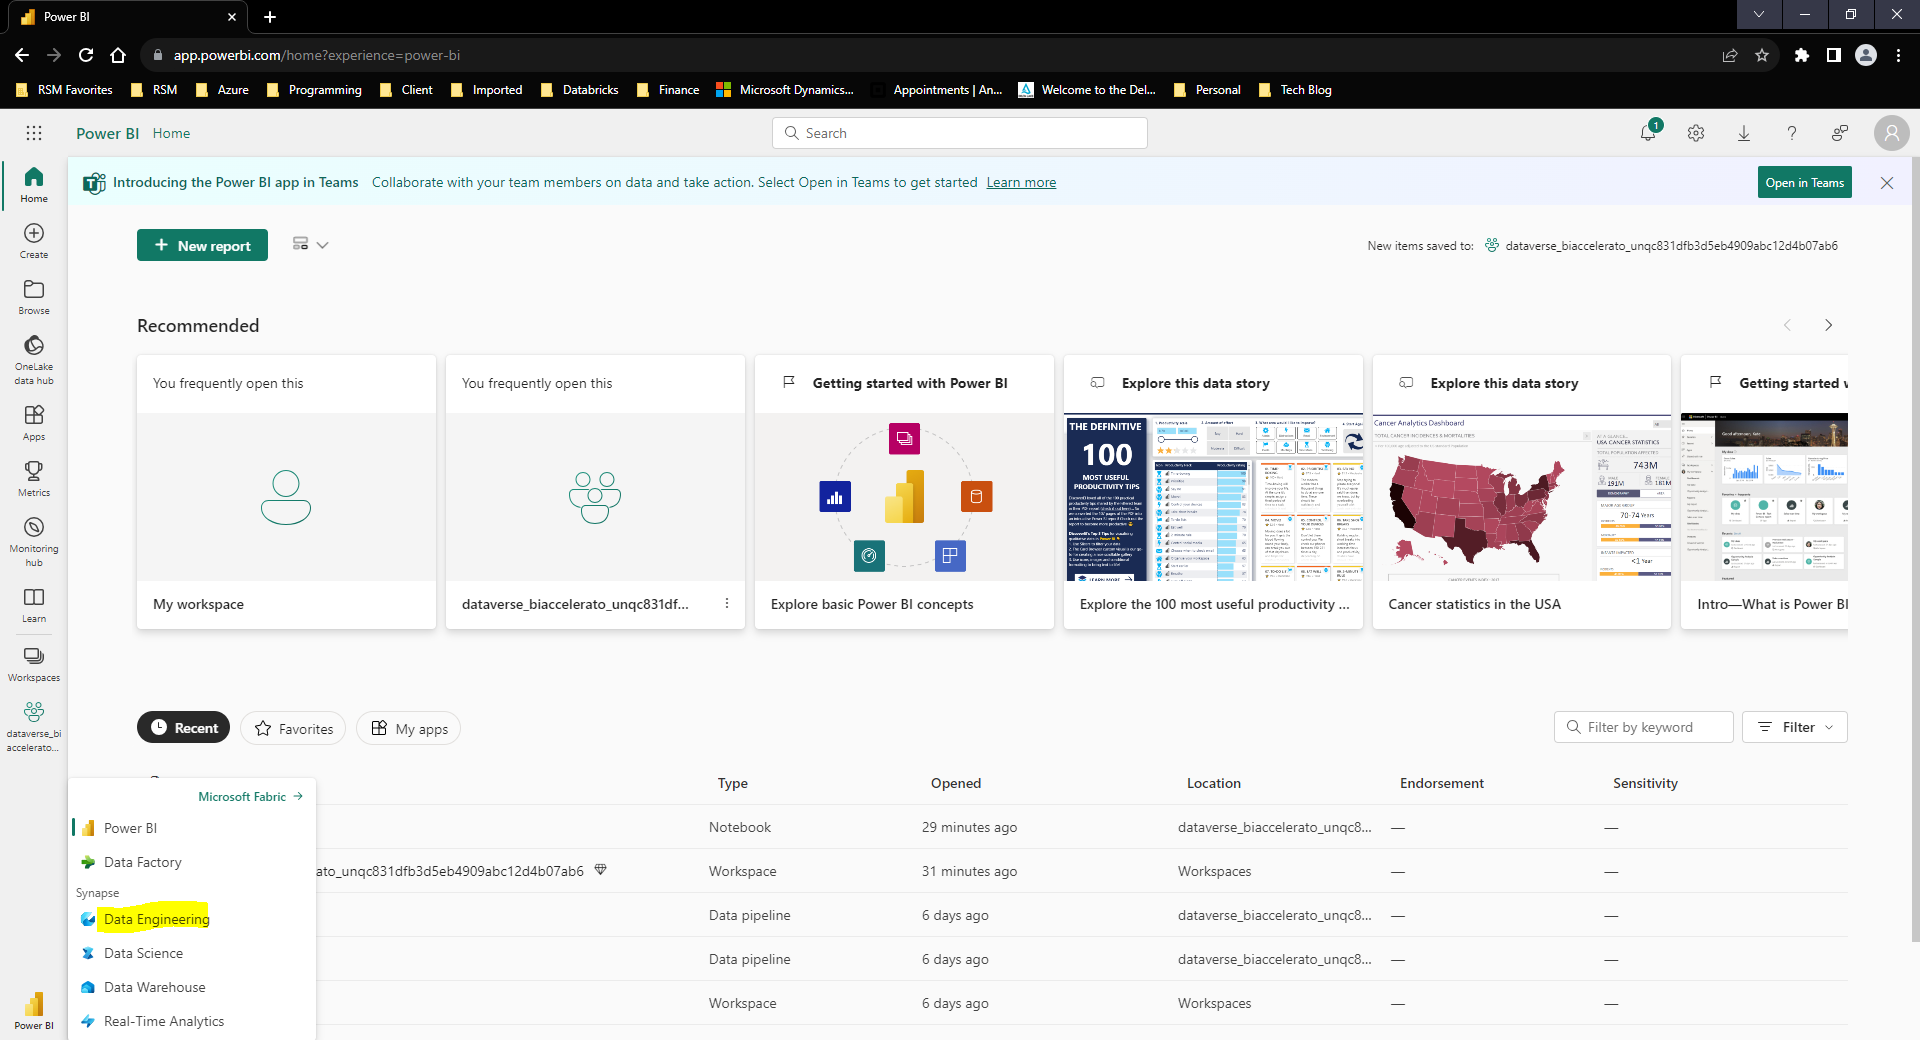This screenshot has width=1920, height=1040.
Task: Open Apps in left navigation
Action: point(34,422)
